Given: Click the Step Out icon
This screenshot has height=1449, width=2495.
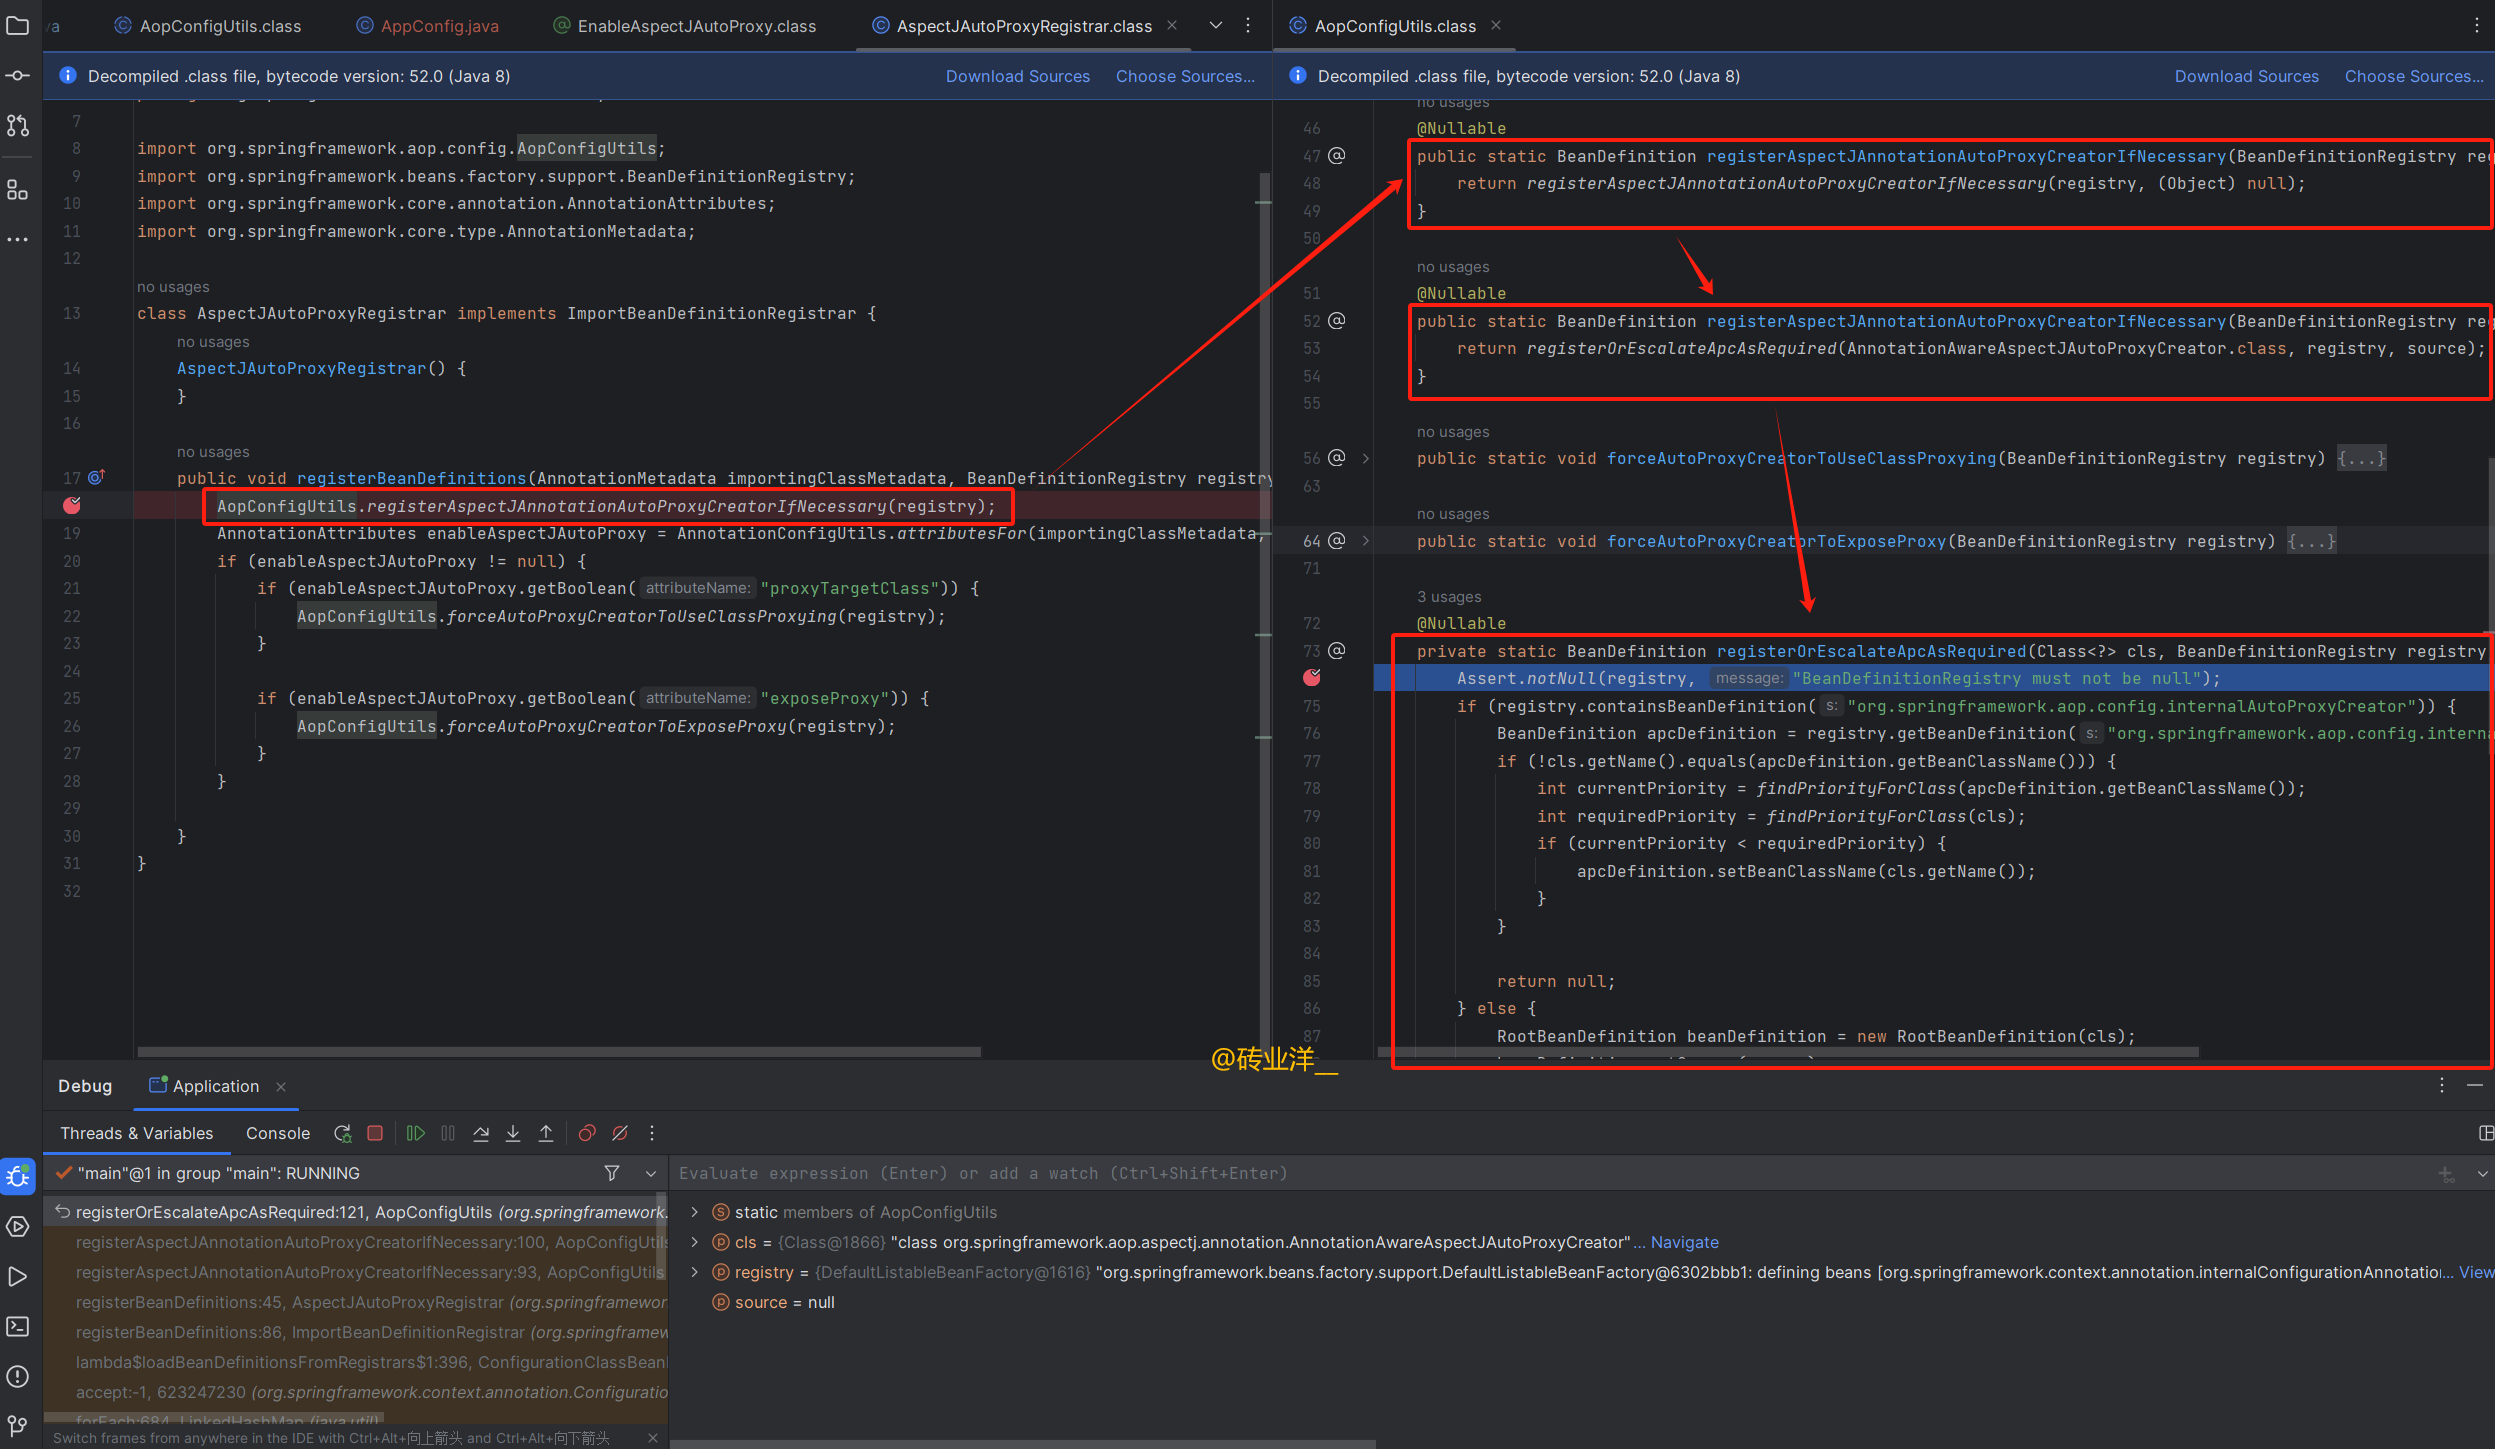Looking at the screenshot, I should tap(546, 1133).
